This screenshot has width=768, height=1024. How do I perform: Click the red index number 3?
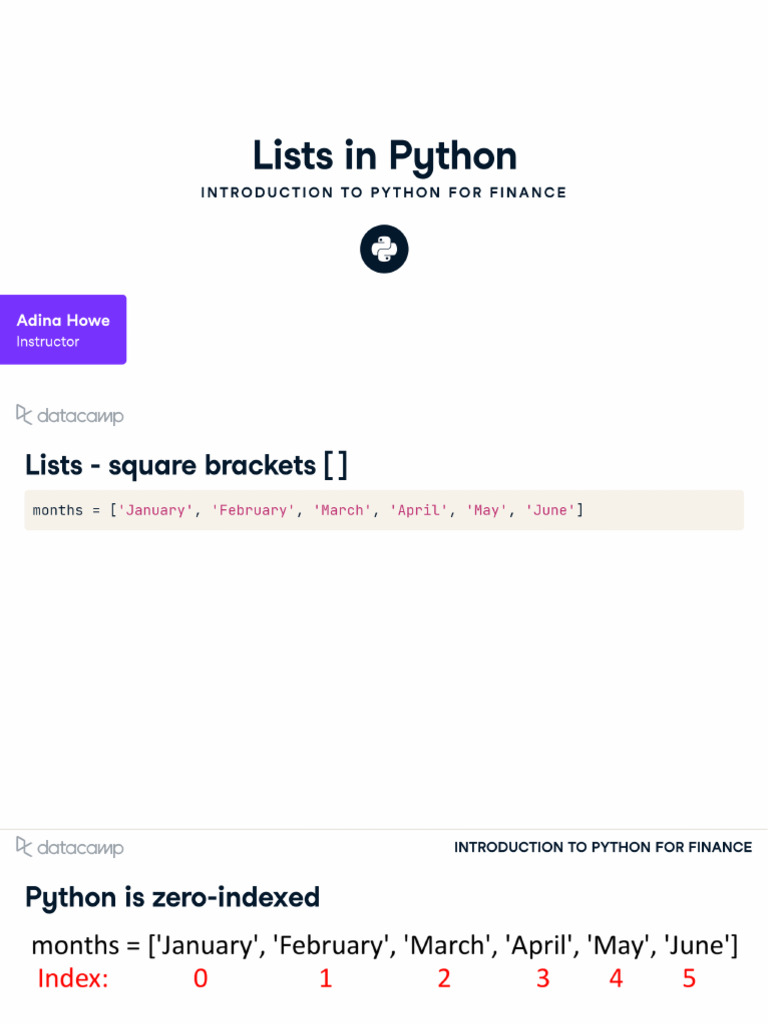click(x=543, y=978)
